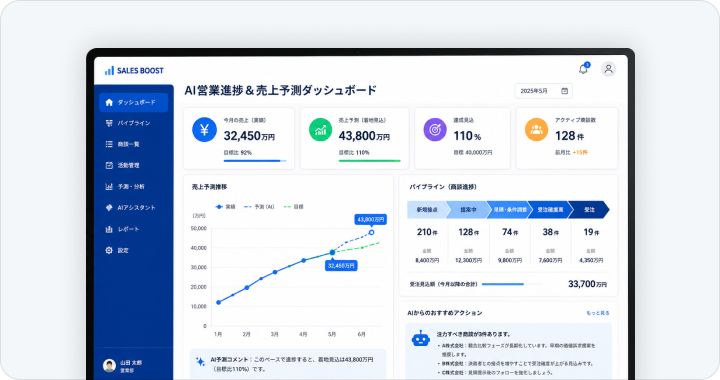Click the 売上予測推移 chart title
The image size is (720, 380).
pos(209,187)
